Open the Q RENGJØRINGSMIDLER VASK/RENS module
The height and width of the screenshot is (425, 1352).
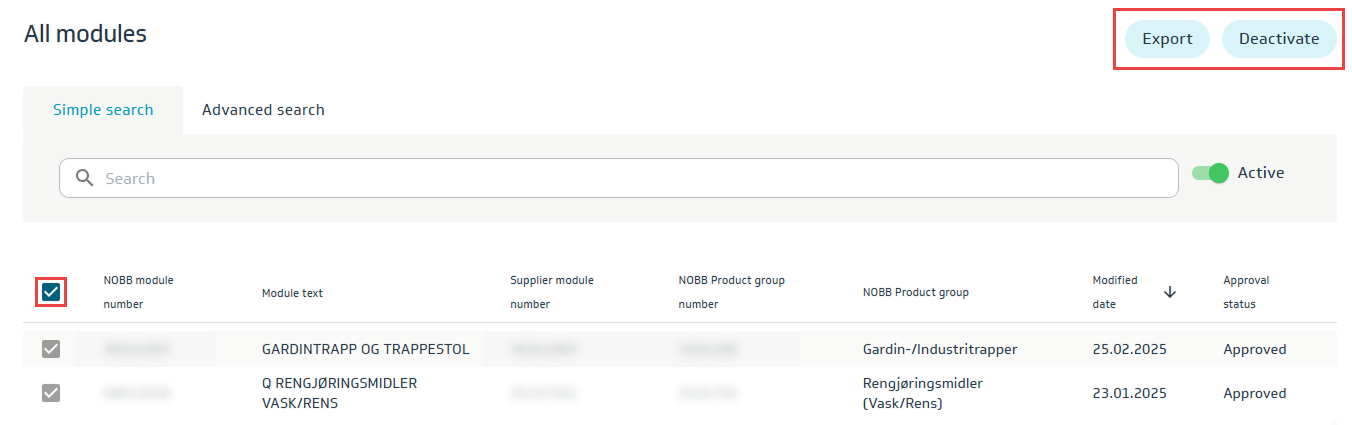tap(339, 393)
